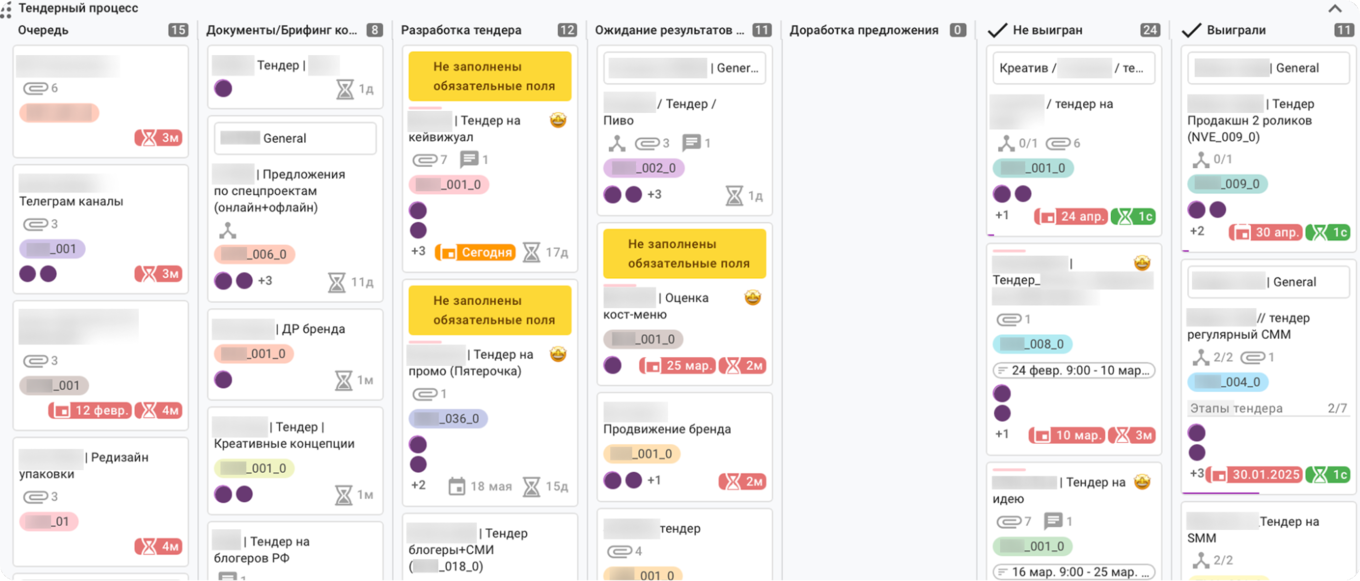Click the calendar icon beside 18 мая
The image size is (1360, 581).
pos(456,486)
